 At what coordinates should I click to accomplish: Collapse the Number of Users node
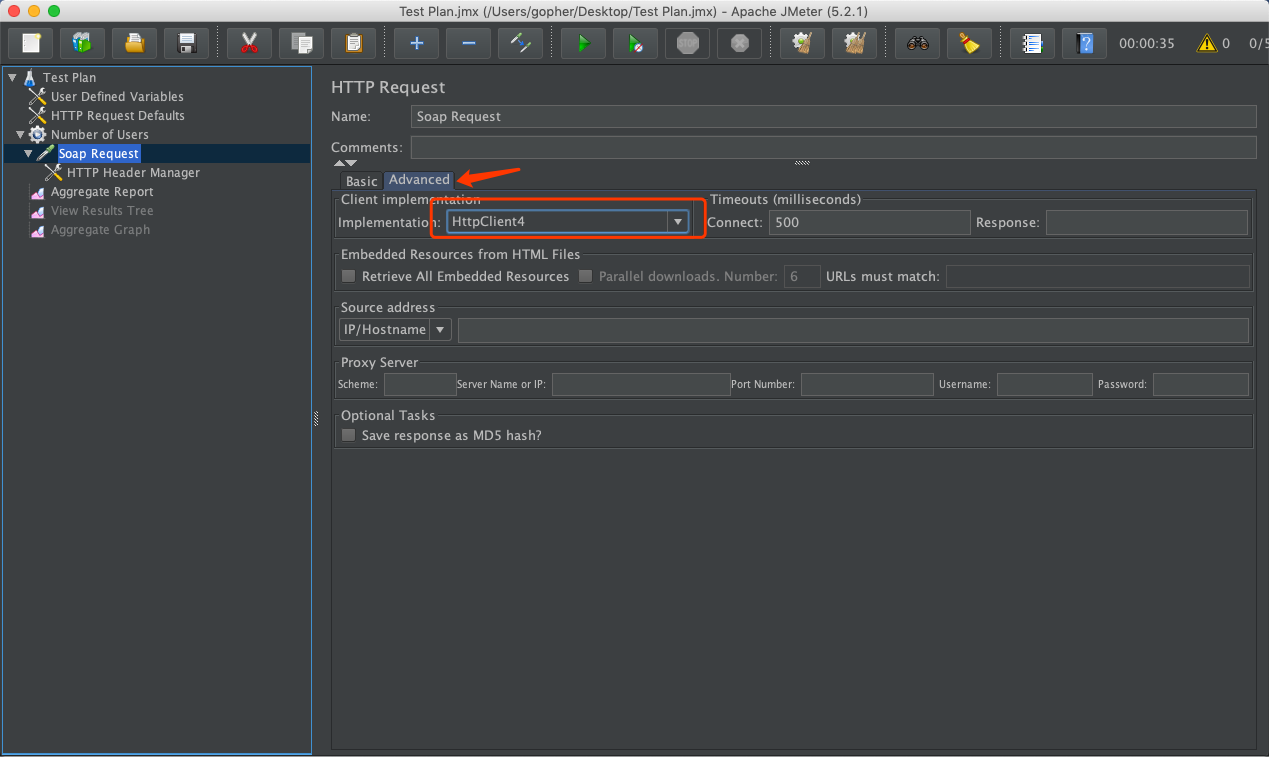click(x=20, y=134)
